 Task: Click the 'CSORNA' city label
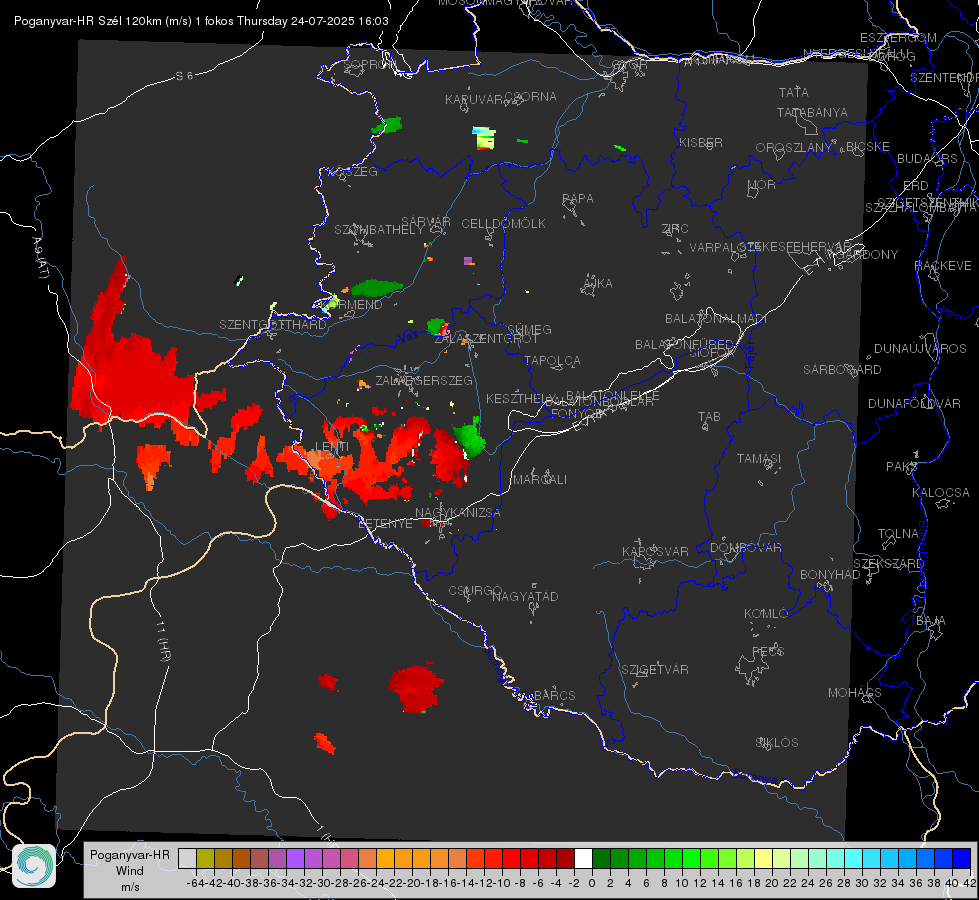531,97
